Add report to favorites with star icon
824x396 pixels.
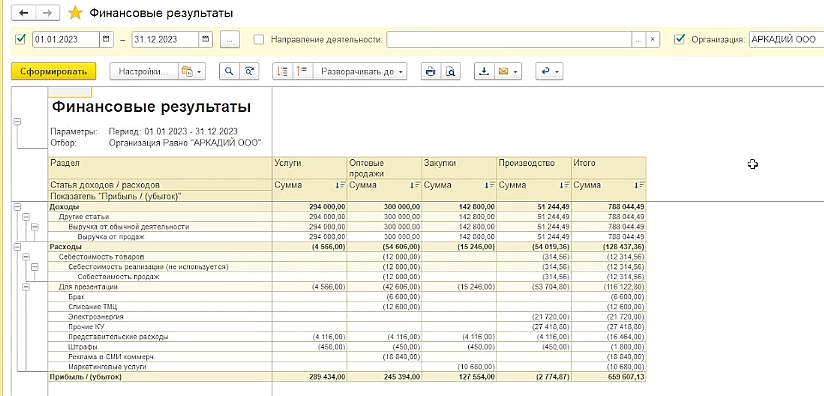tap(75, 13)
